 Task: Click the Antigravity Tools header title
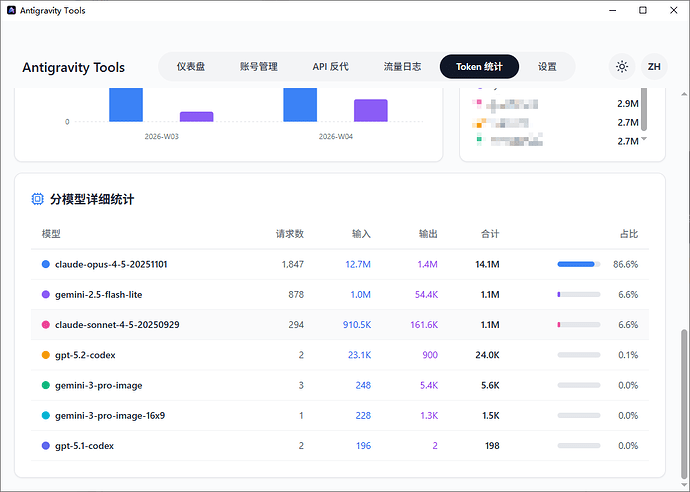point(73,67)
